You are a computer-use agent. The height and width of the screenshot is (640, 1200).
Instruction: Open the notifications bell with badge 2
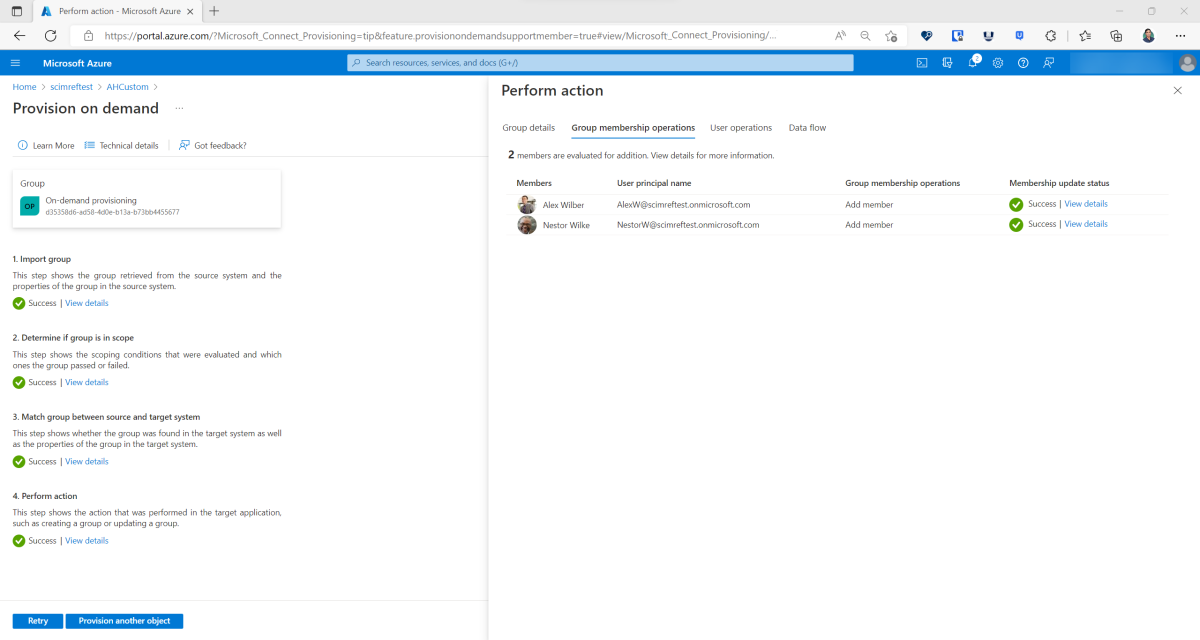(x=972, y=62)
